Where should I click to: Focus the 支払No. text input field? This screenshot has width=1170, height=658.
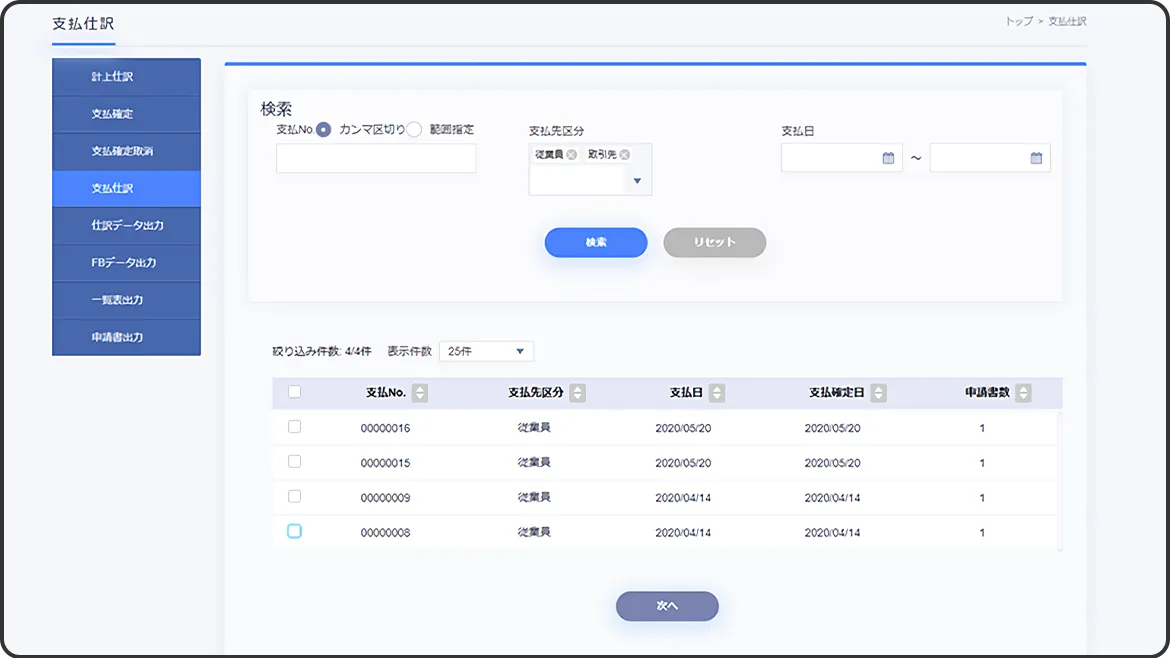coord(376,158)
